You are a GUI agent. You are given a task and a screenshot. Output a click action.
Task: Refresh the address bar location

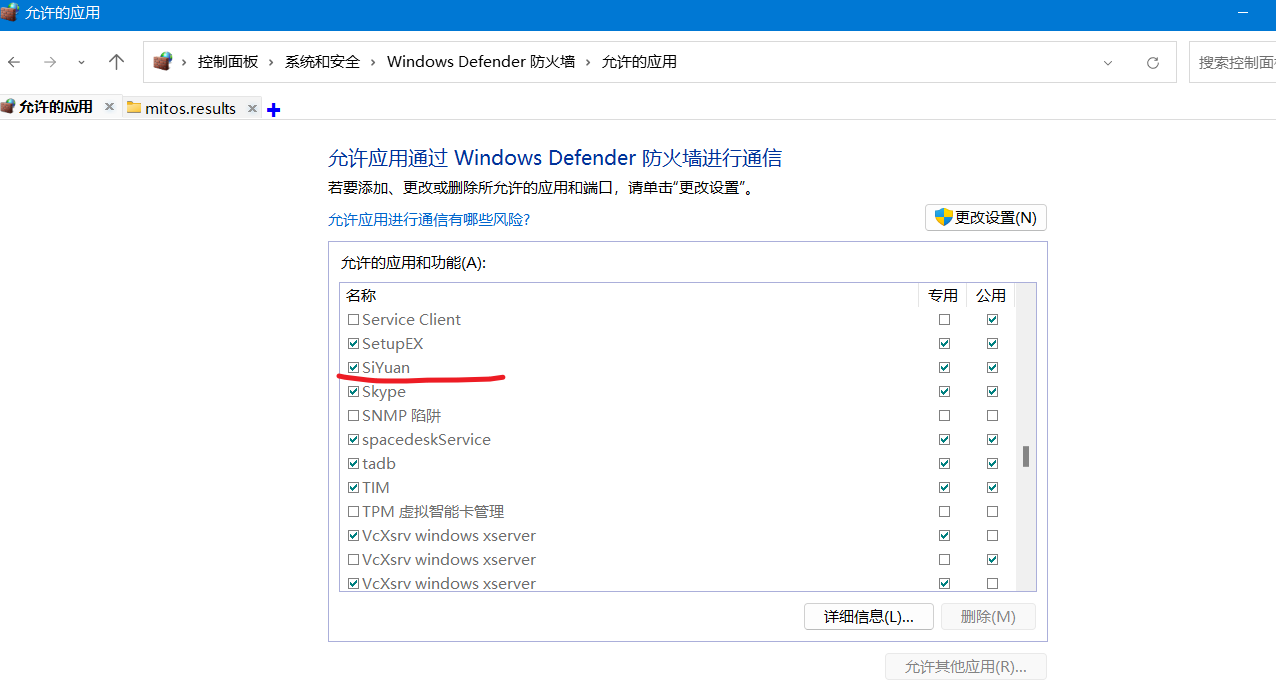1153,62
